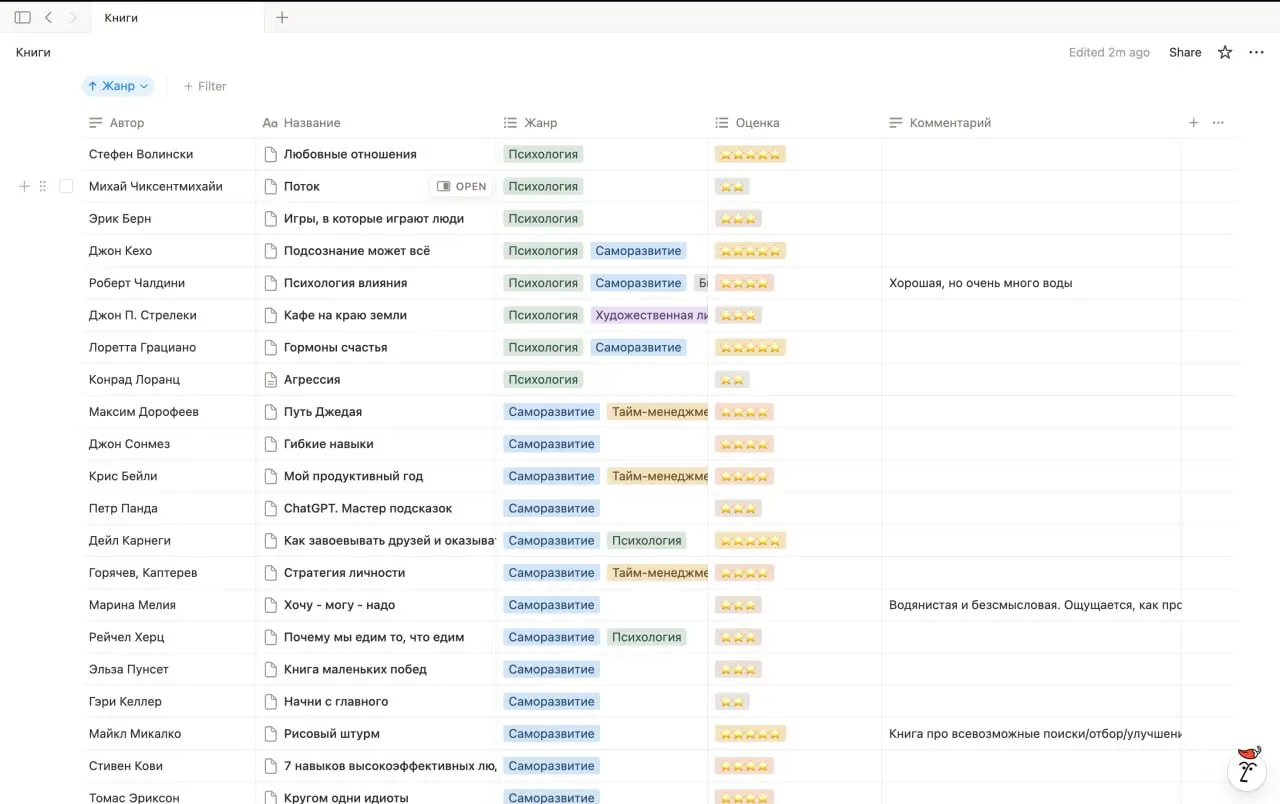Viewport: 1280px width, 804px height.
Task: Click the author cell Джон П. Стрелеки
Action: click(142, 315)
